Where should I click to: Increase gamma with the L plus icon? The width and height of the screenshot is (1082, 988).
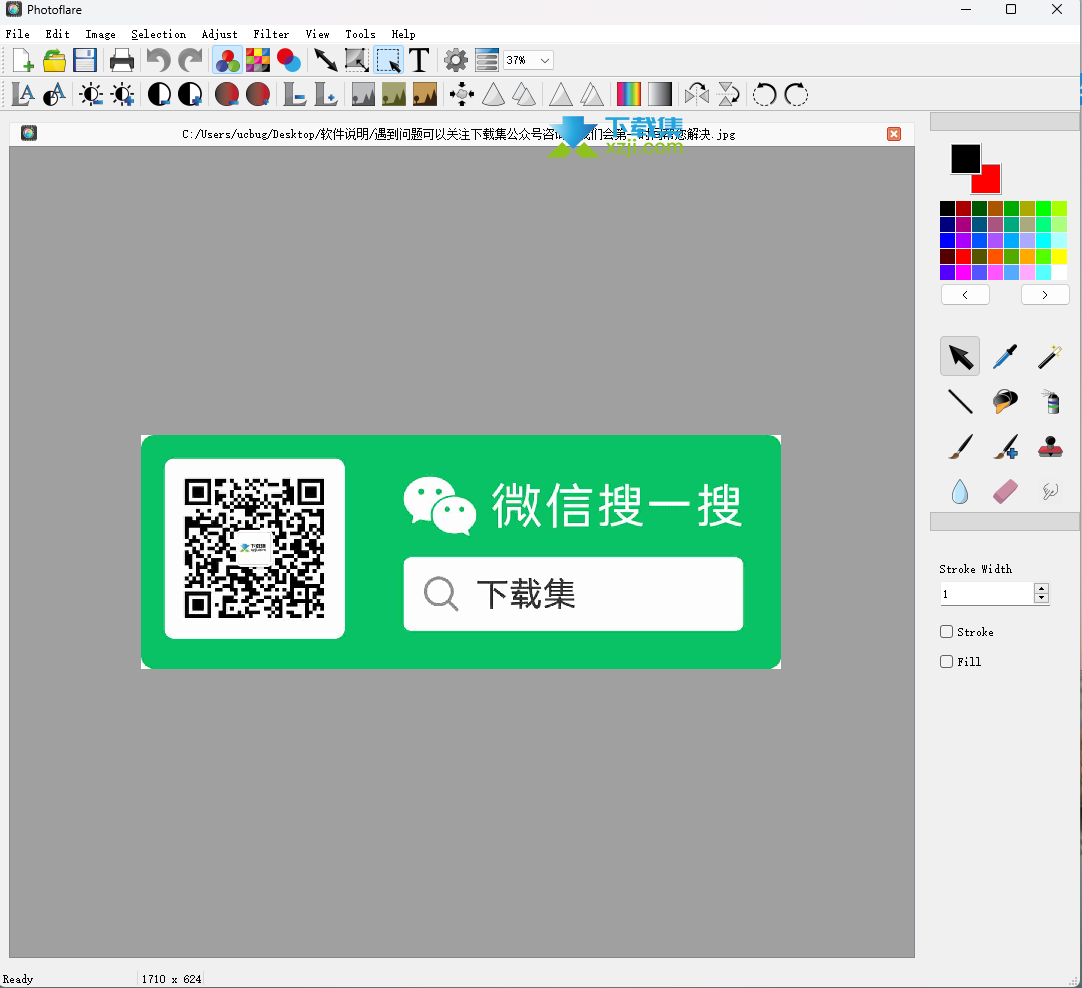click(326, 95)
